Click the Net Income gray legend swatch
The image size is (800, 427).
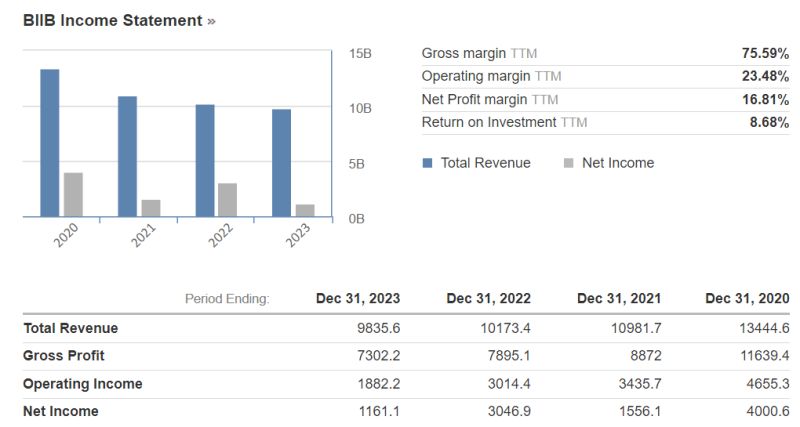point(568,163)
